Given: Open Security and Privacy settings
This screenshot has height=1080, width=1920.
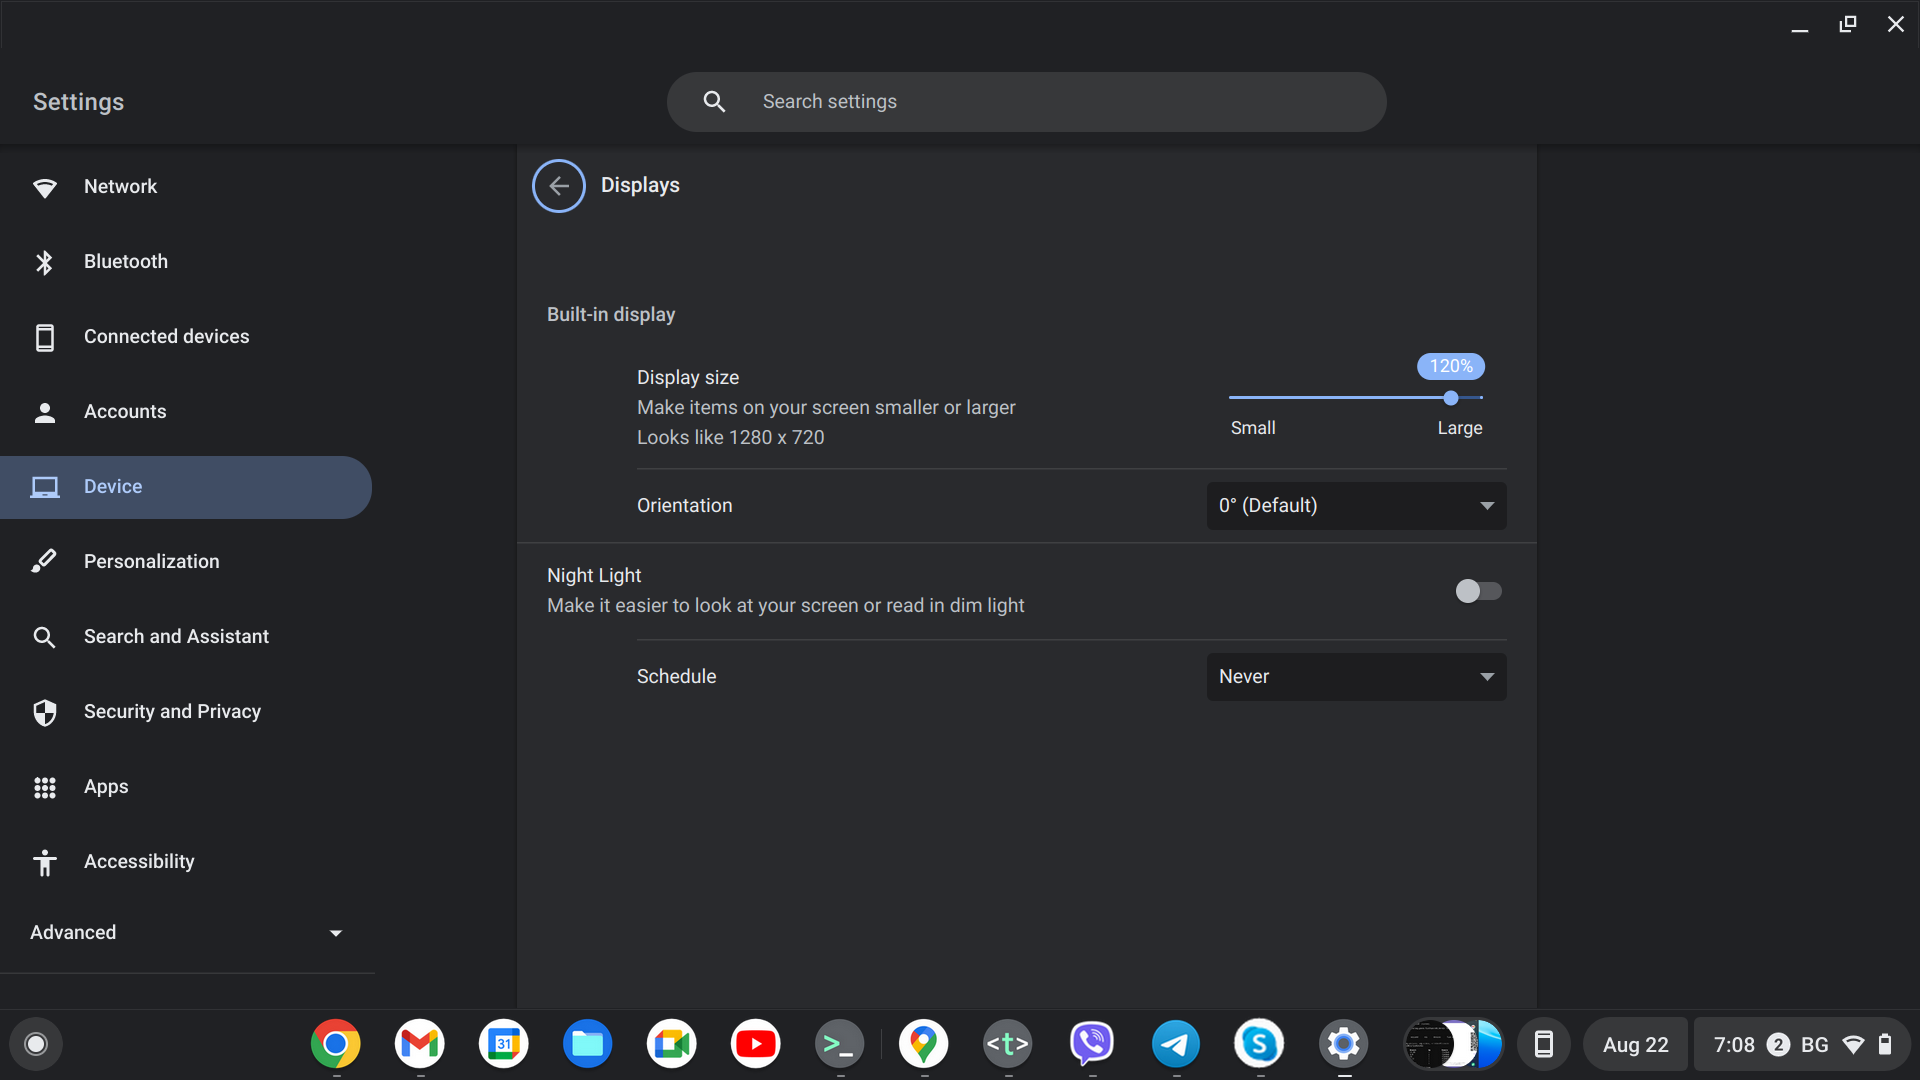Looking at the screenshot, I should click(171, 711).
